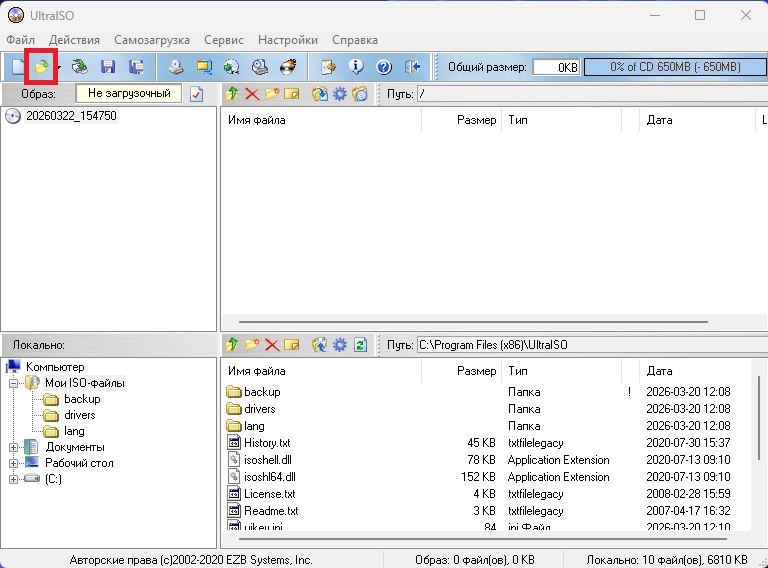This screenshot has width=768, height=568.
Task: Sort image pane by Размер column header
Action: [461, 120]
